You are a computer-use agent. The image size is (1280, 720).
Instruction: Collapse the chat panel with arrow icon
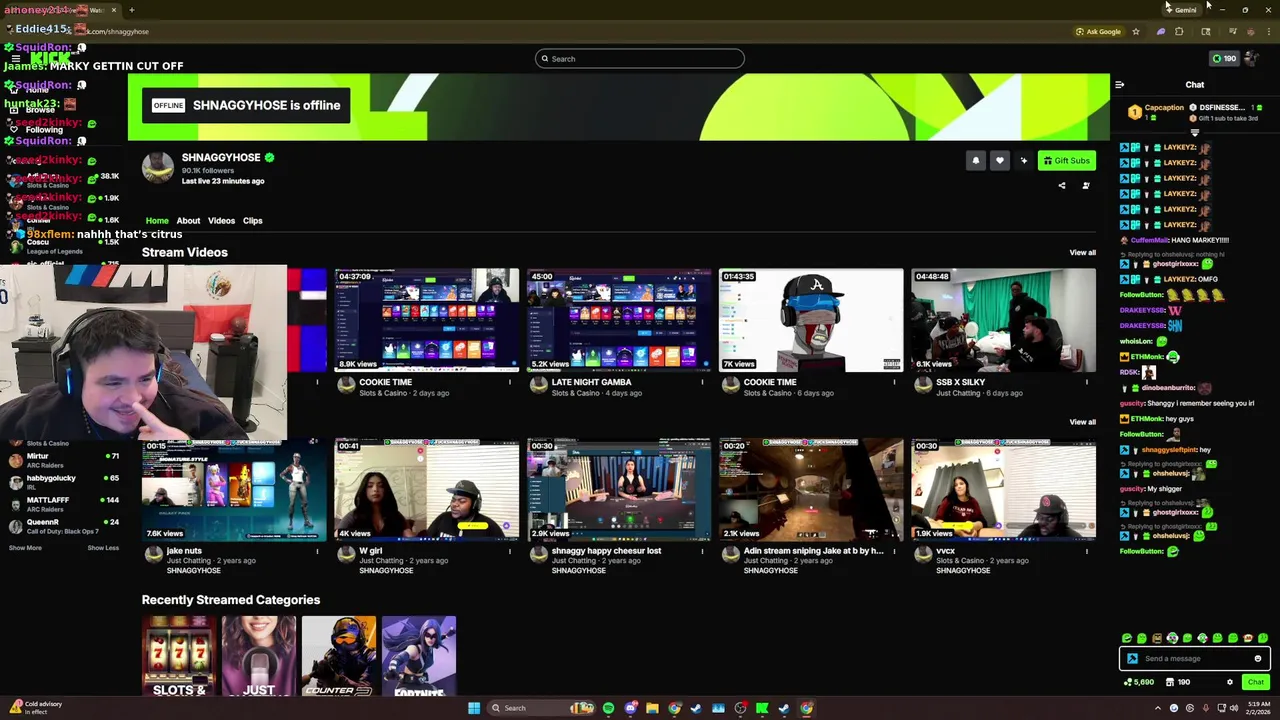pos(1119,85)
